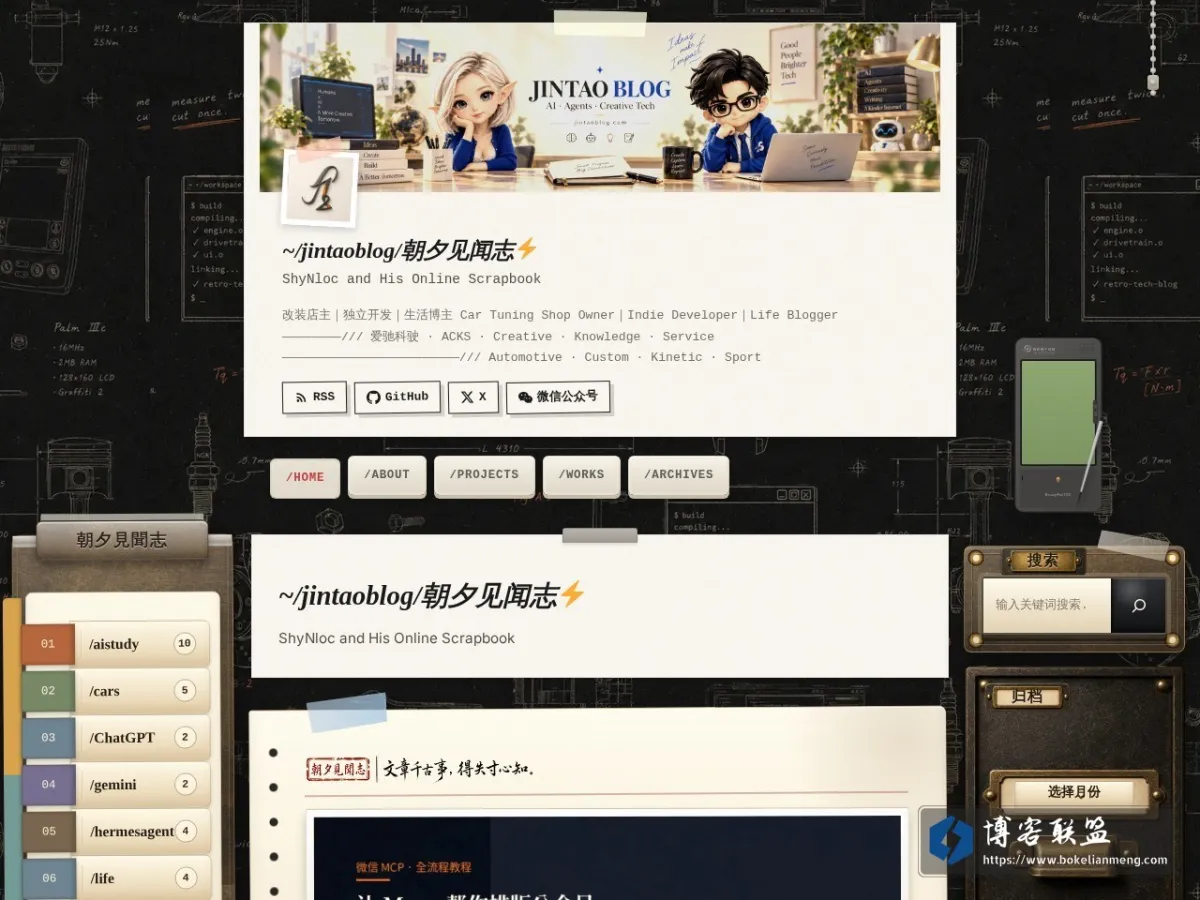Click the "Car Tuning Shop Owner" description text
This screenshot has height=900, width=1200.
[x=537, y=315]
